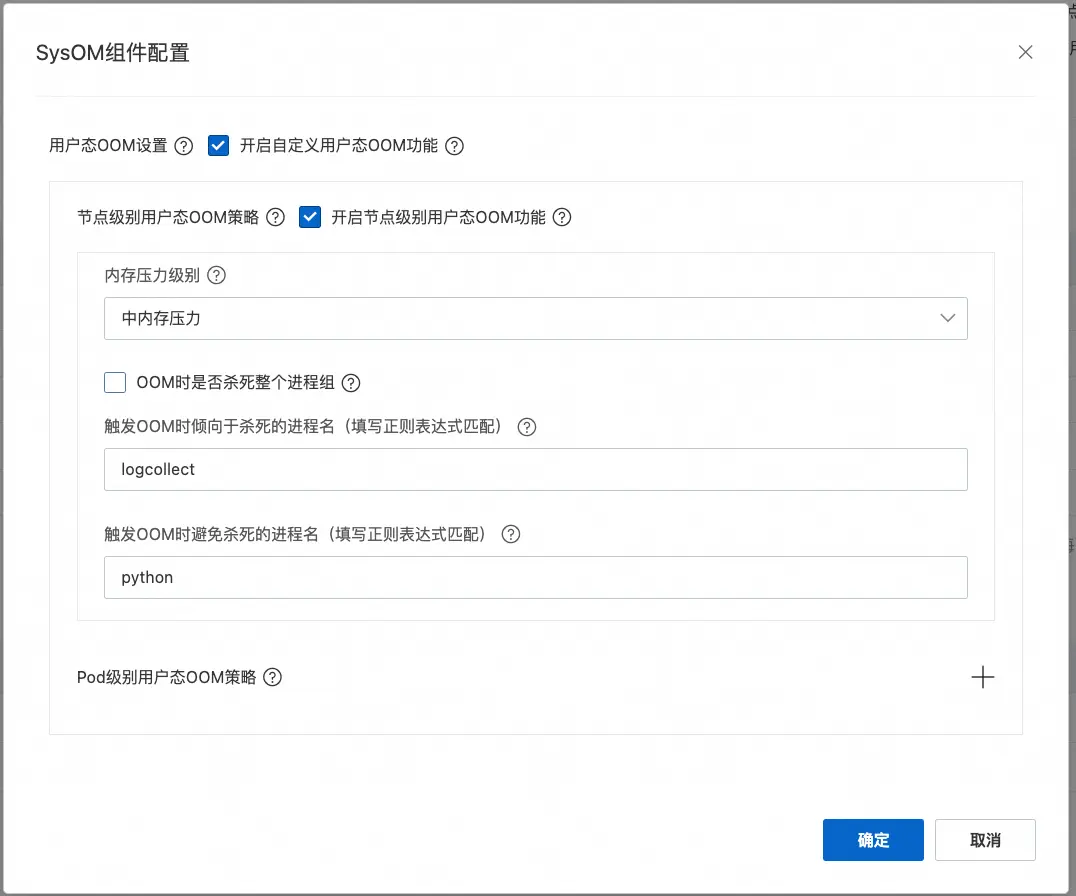Disable 开启自定义用户态OOM功能 checkbox
Image resolution: width=1076 pixels, height=896 pixels.
218,146
